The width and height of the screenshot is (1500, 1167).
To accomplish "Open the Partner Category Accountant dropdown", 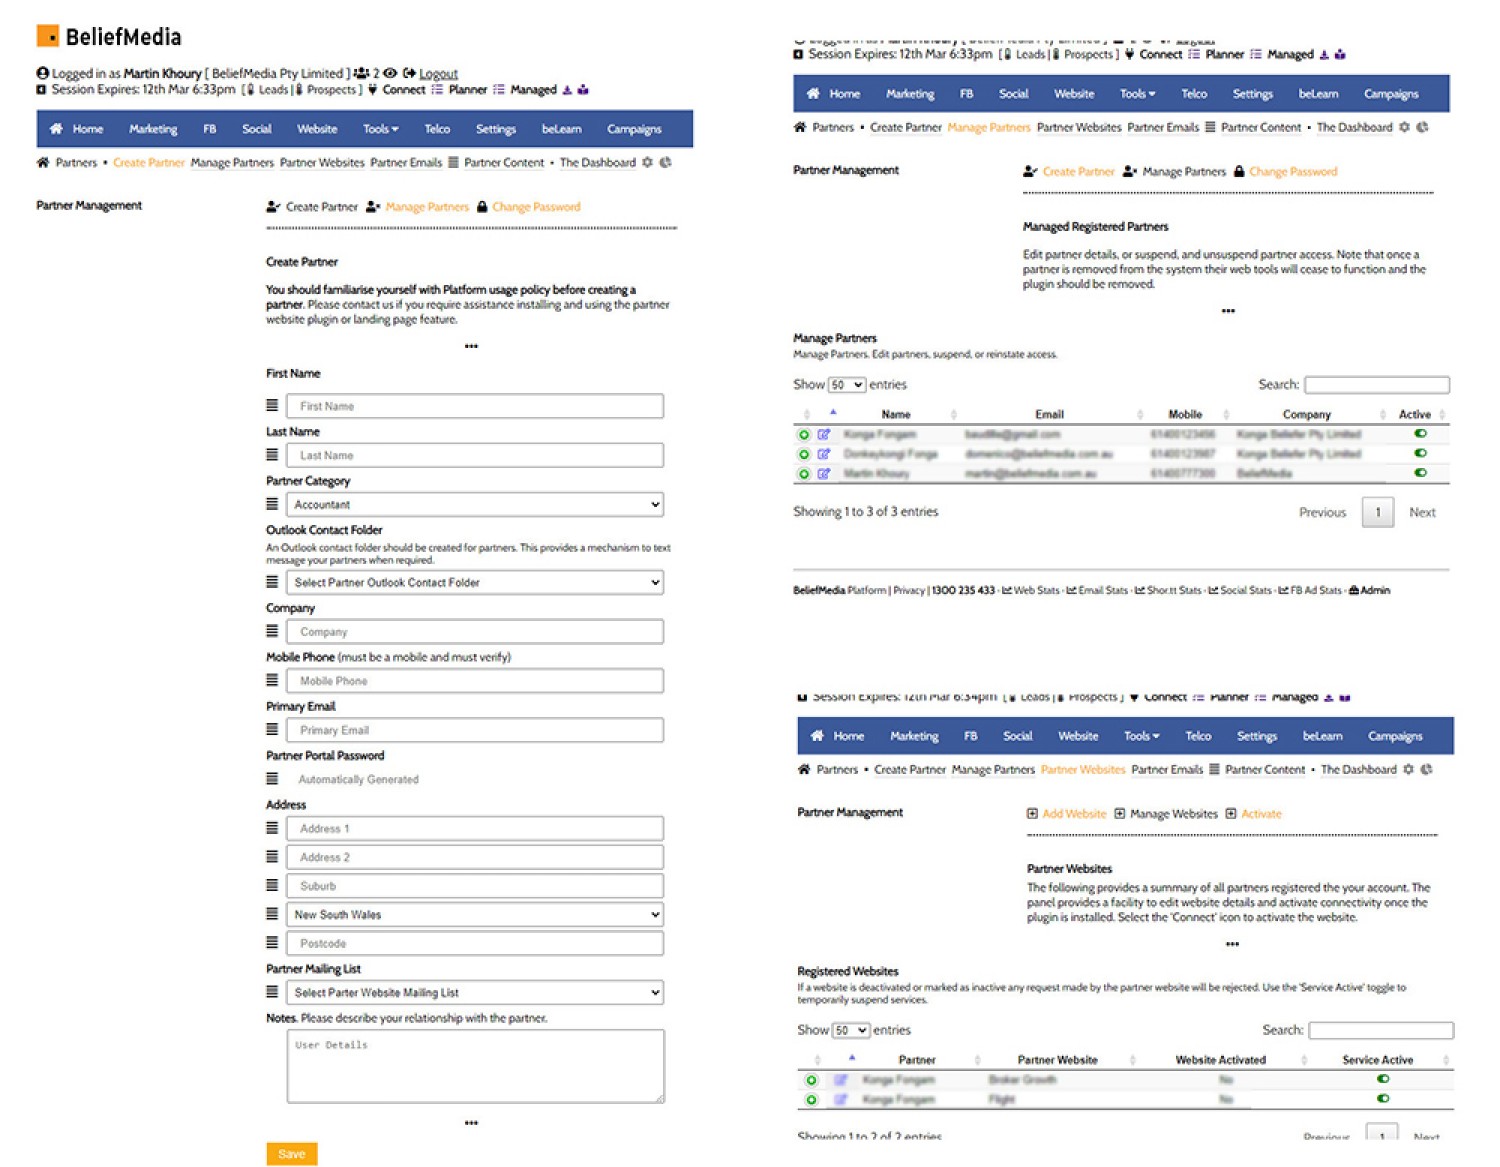I will click(475, 504).
